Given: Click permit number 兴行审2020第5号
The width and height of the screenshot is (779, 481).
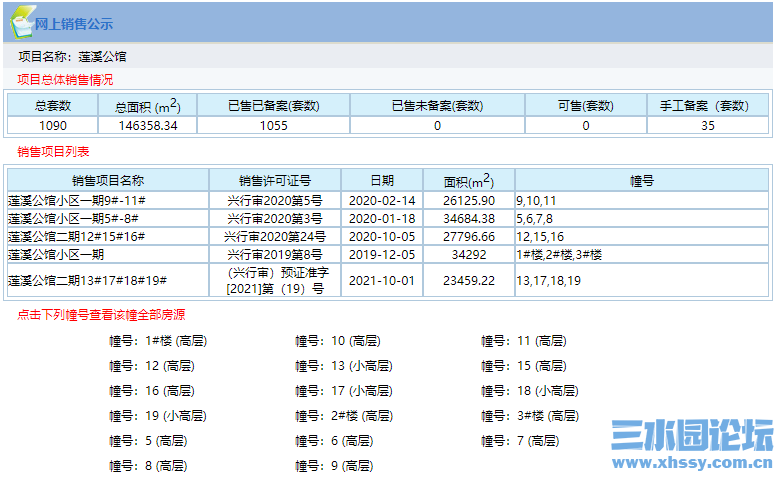Looking at the screenshot, I should click(x=275, y=201).
